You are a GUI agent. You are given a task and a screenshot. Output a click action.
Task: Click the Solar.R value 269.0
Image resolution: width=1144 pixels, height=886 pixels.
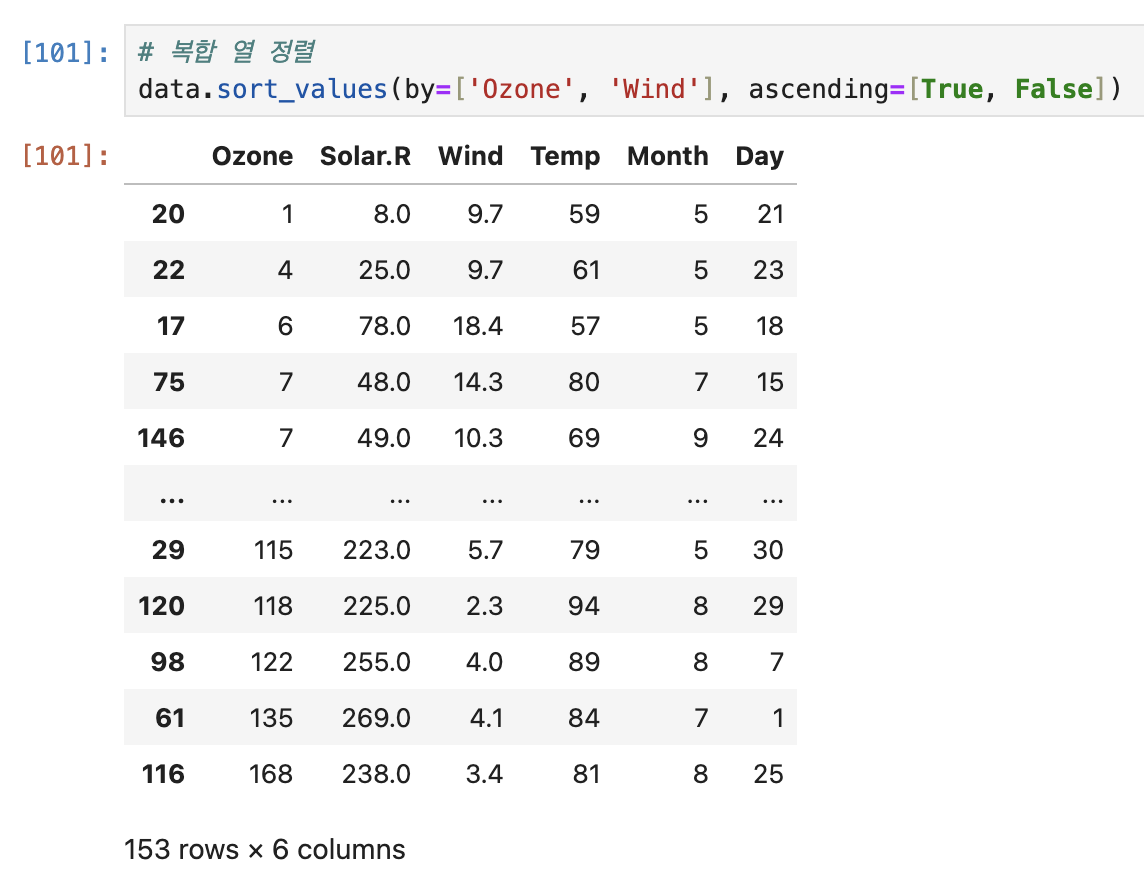376,718
